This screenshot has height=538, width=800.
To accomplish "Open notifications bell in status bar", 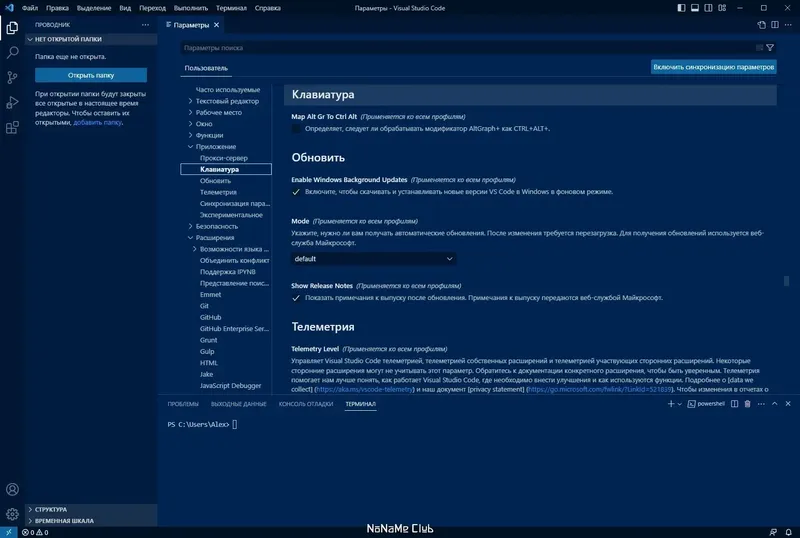I will point(788,532).
